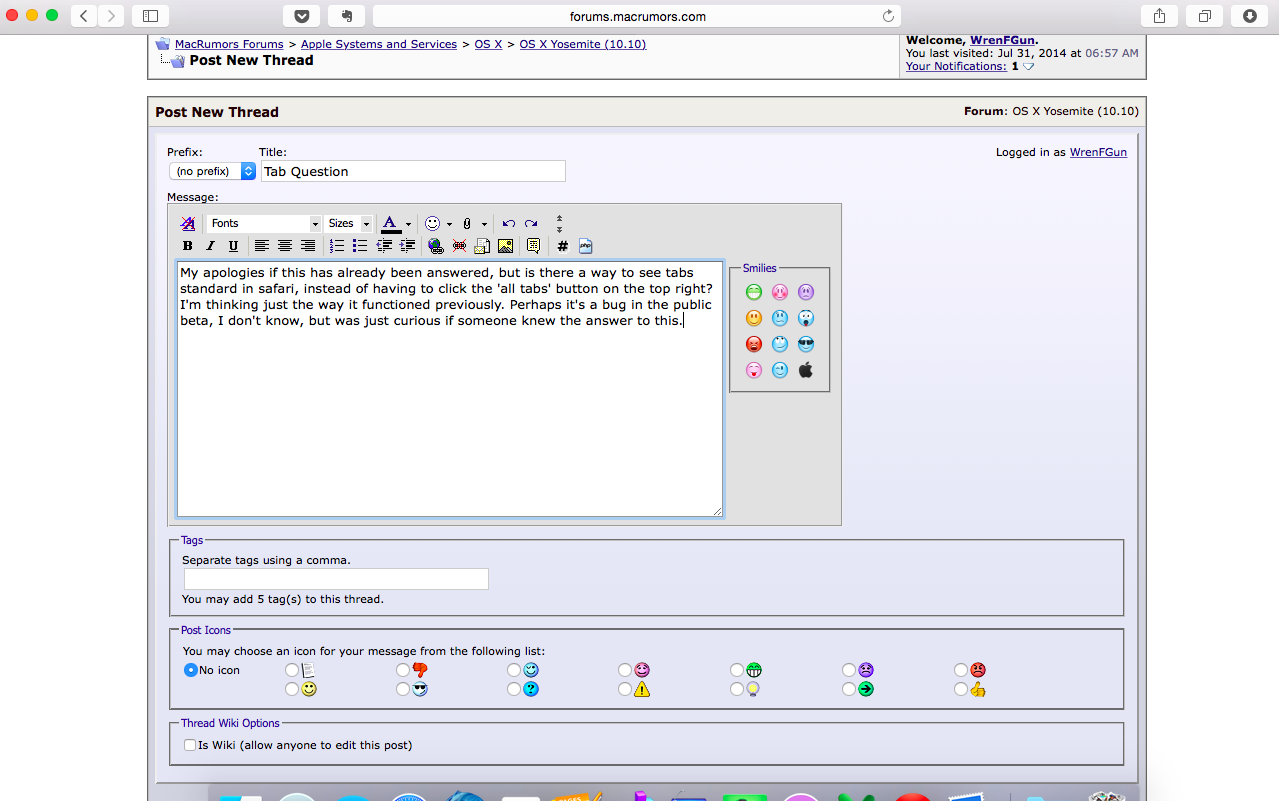Image resolution: width=1279 pixels, height=801 pixels.
Task: Open the Fonts dropdown
Action: (x=264, y=224)
